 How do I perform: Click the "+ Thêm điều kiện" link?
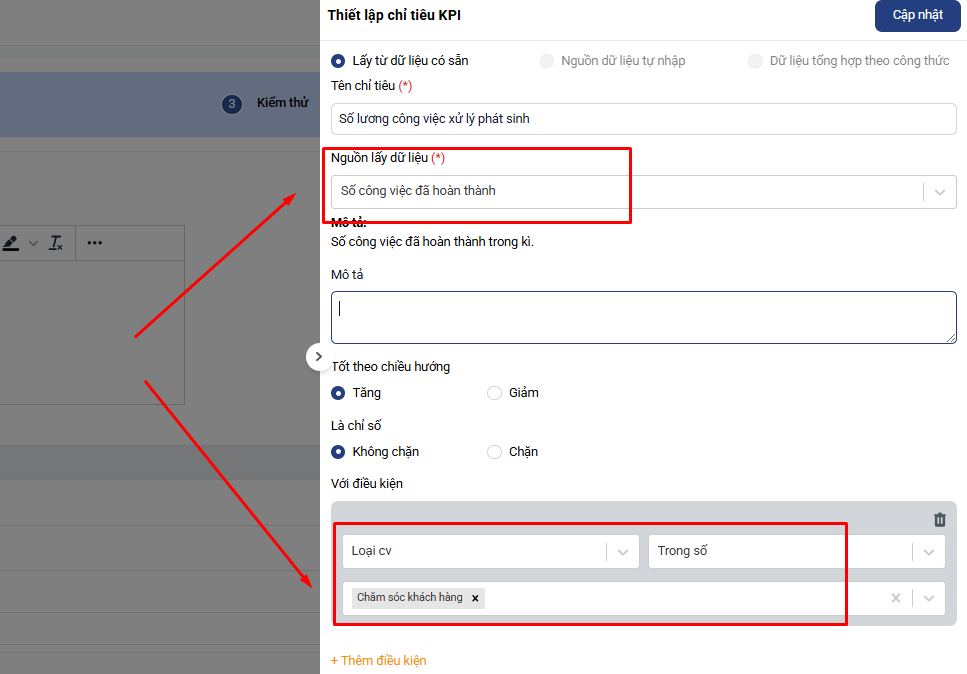tap(378, 661)
